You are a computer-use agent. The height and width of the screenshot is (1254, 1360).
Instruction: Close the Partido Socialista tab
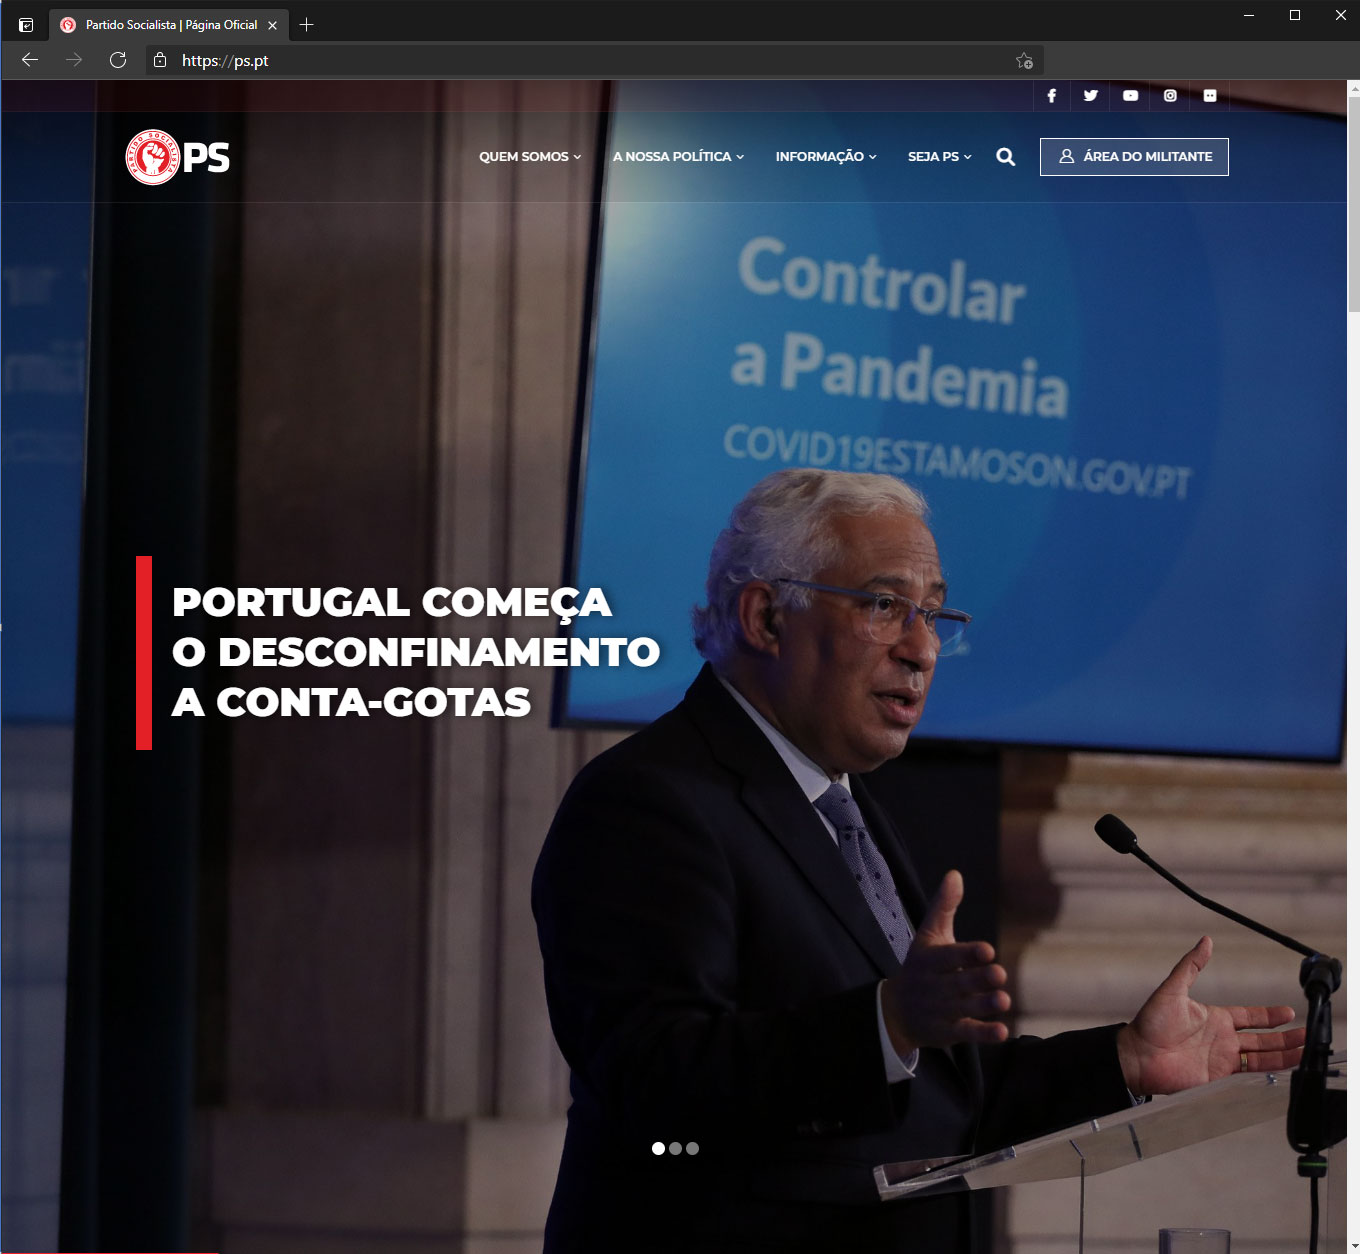point(272,25)
